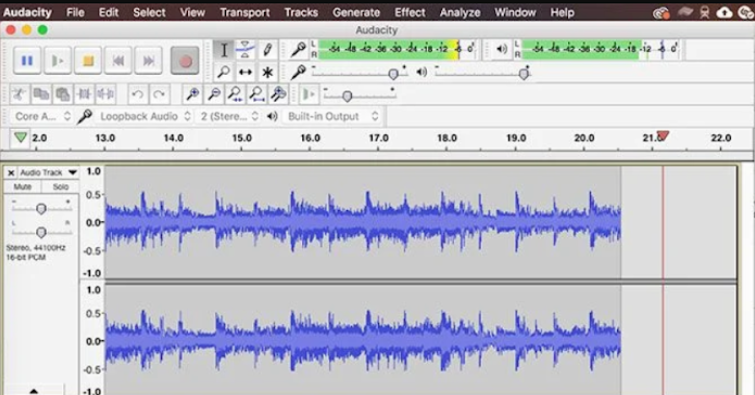Click the recording meter microphone icon
Viewport: 755px width, 395px height.
click(x=299, y=49)
